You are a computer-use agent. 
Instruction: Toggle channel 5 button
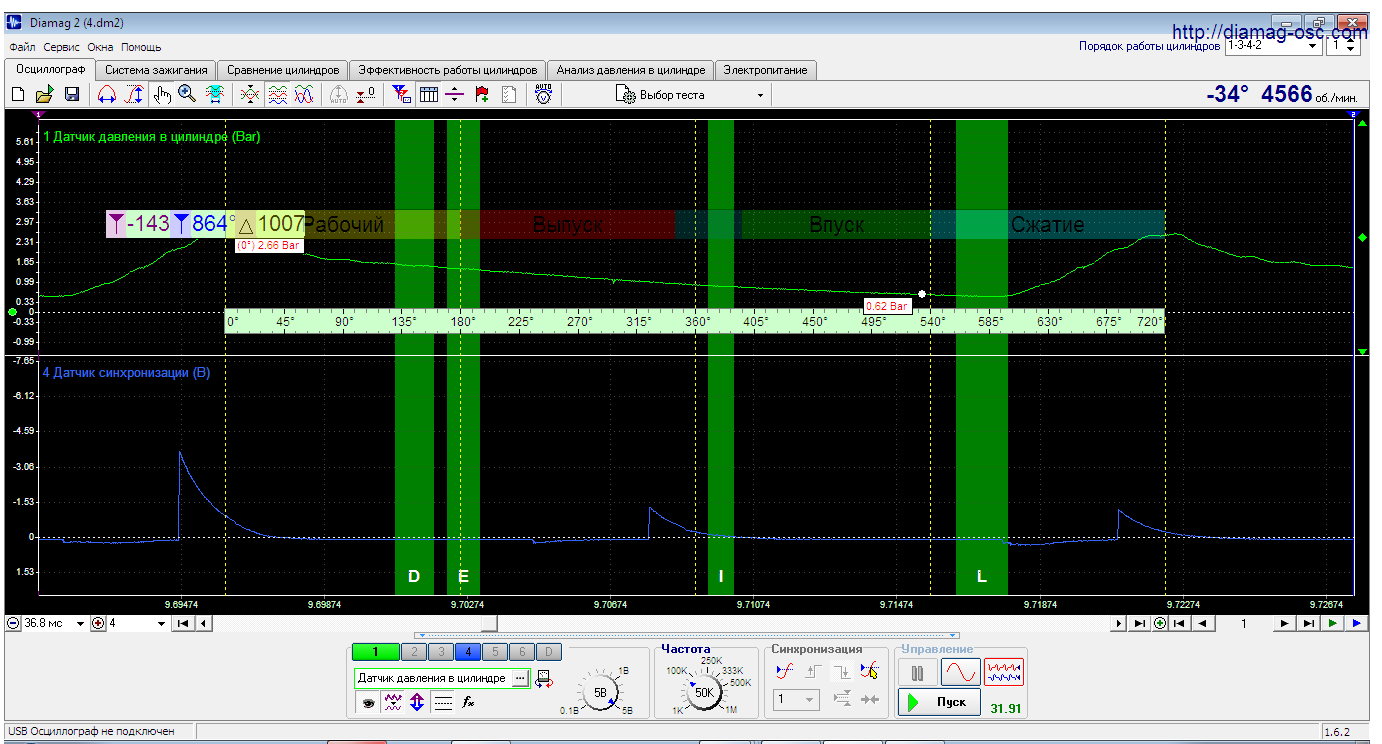[x=495, y=652]
